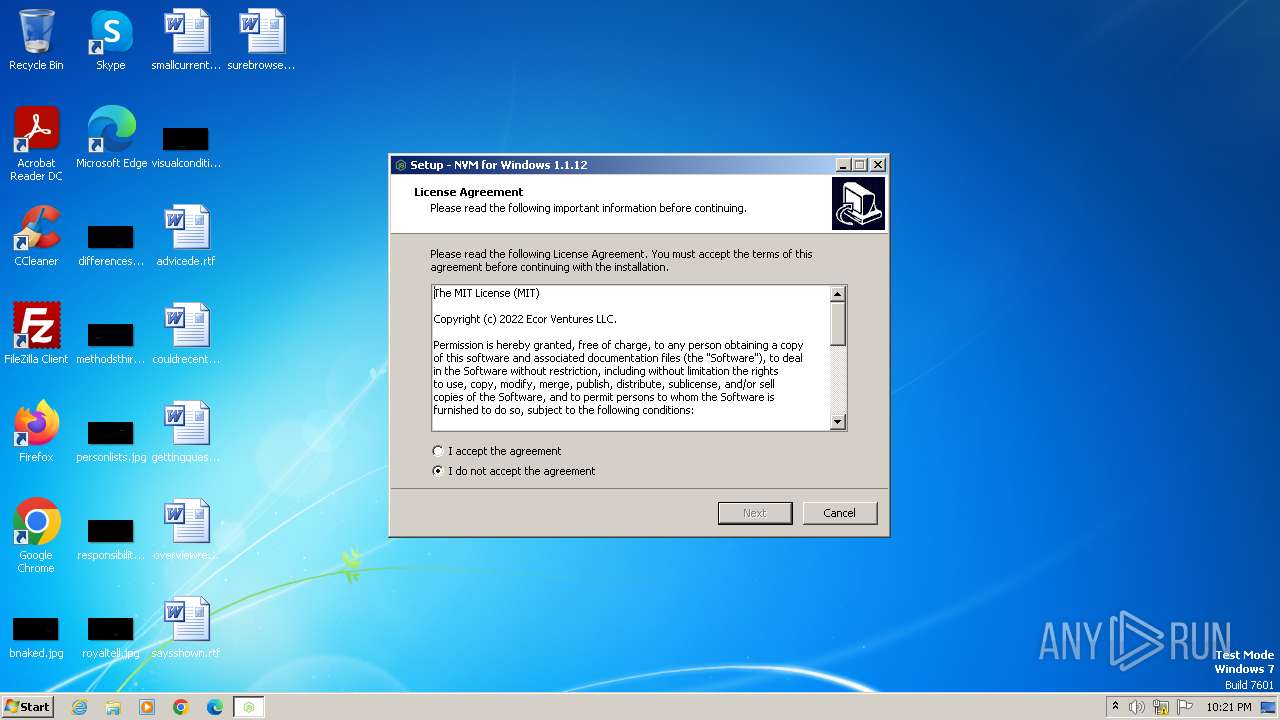Select the gettingques document icon
This screenshot has height=720, width=1280.
click(x=186, y=432)
